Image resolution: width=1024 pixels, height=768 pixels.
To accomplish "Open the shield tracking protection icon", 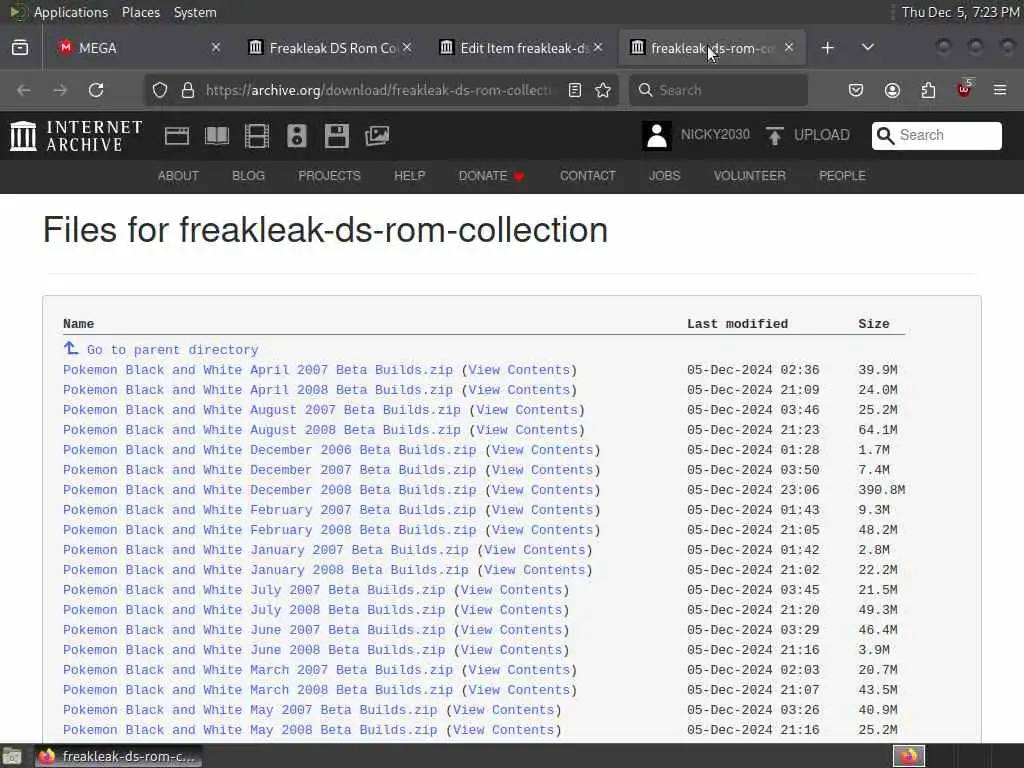I will [x=160, y=89].
